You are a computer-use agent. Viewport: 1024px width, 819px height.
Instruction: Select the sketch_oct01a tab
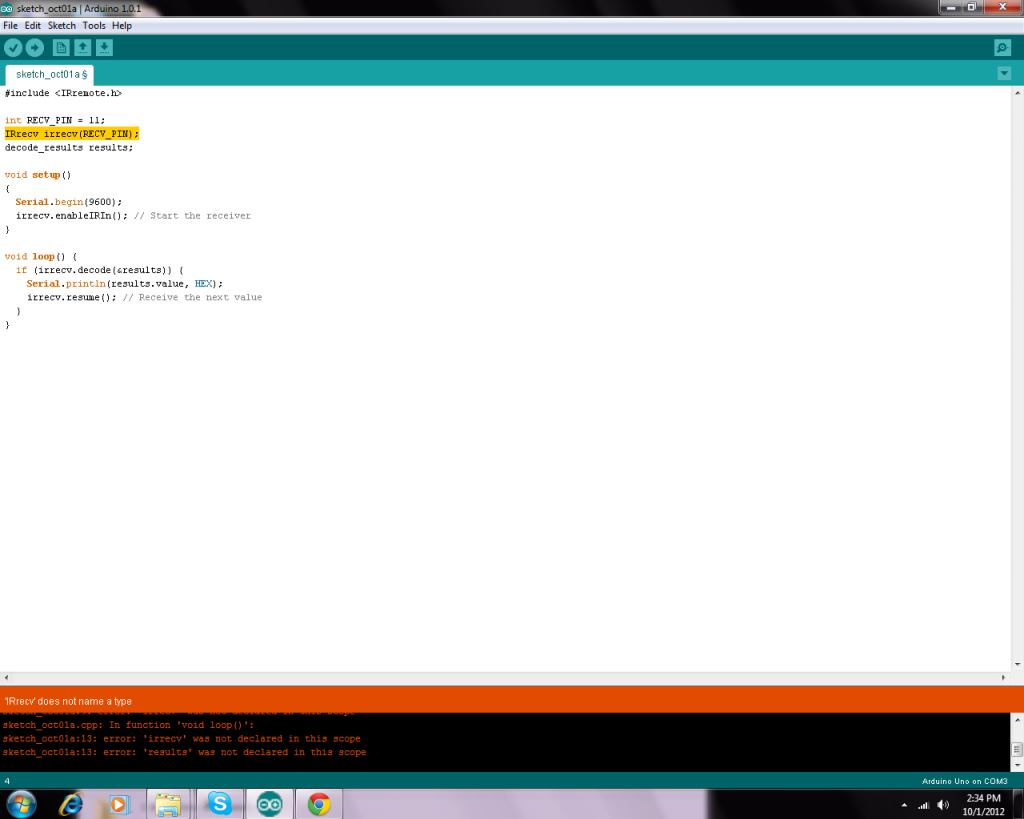coord(50,74)
